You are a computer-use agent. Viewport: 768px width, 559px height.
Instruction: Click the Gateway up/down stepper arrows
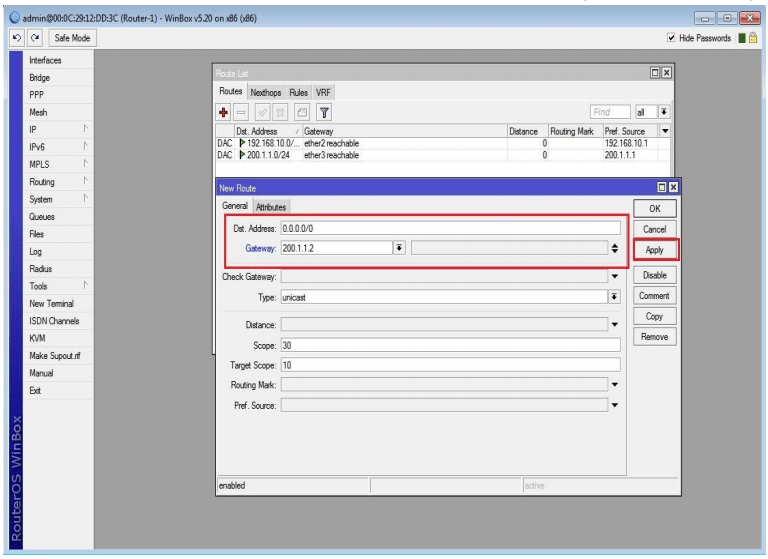tap(614, 248)
